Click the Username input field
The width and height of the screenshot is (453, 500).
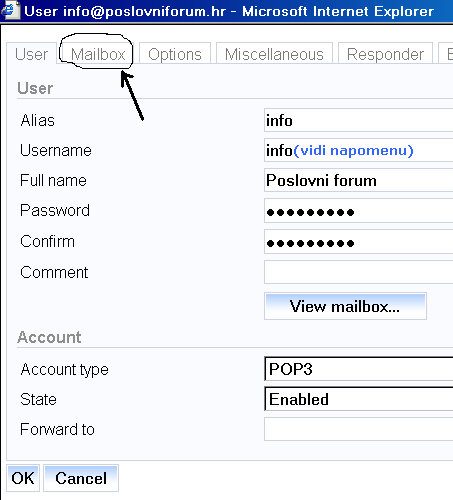tap(359, 150)
